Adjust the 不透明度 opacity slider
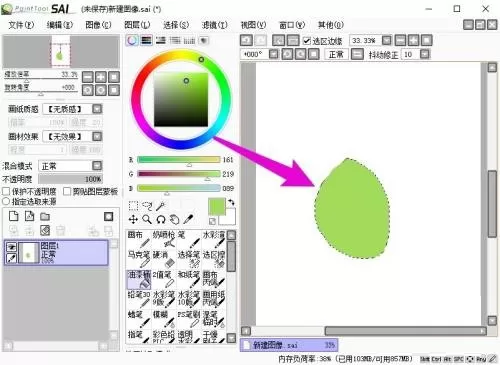This screenshot has height=365, width=500. coord(70,179)
